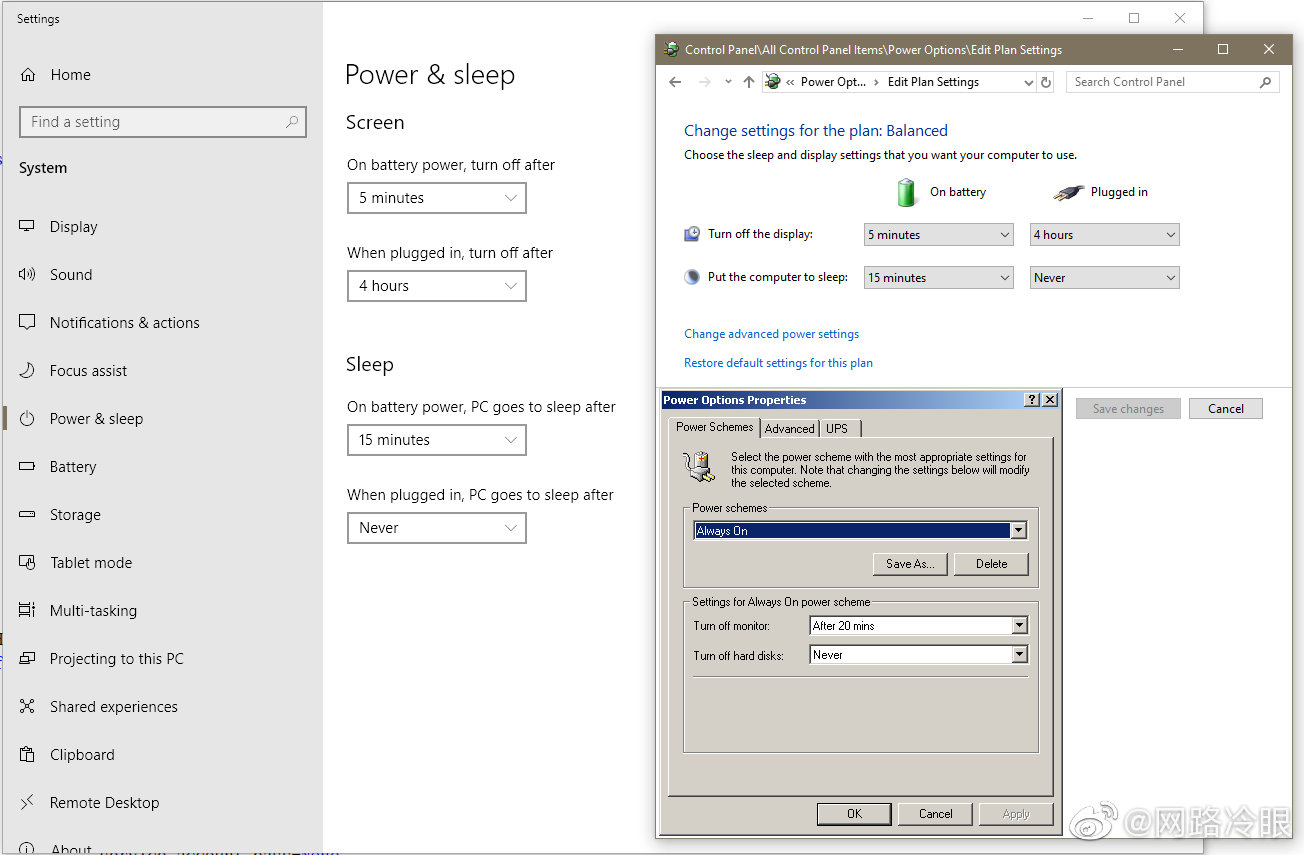This screenshot has height=855, width=1304.
Task: Click the Sound speaker icon in sidebar
Action: click(28, 274)
